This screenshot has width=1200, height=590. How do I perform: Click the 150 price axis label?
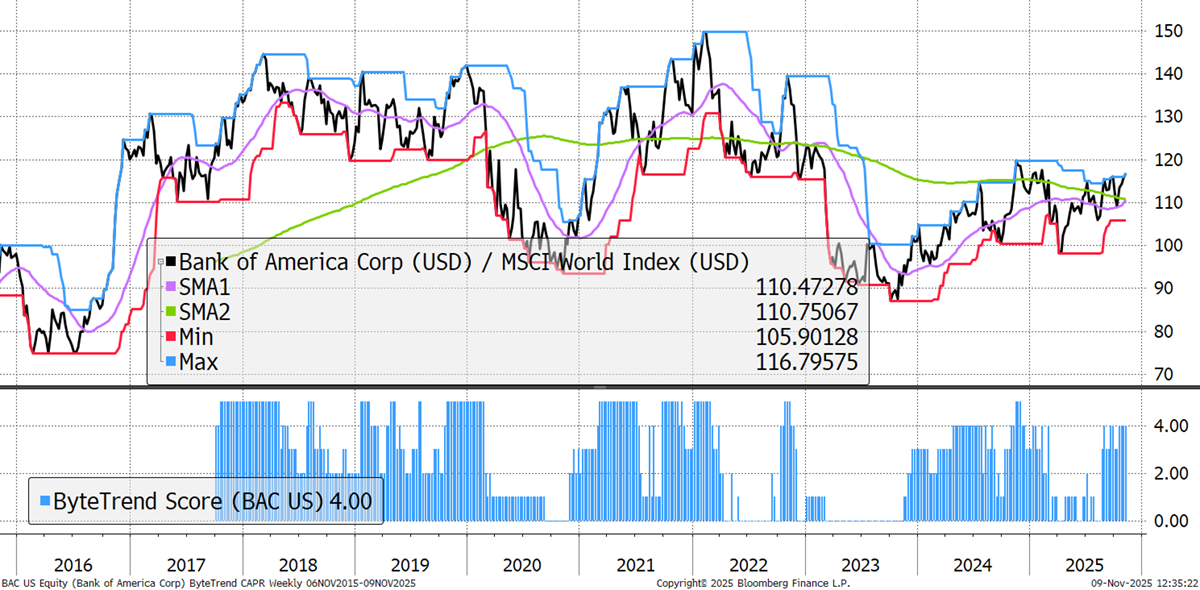(x=1166, y=32)
